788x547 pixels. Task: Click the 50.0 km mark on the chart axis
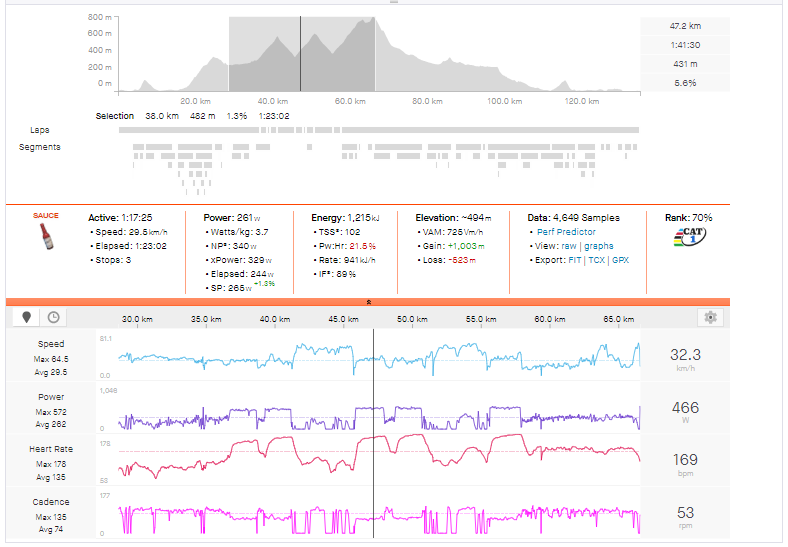(413, 319)
